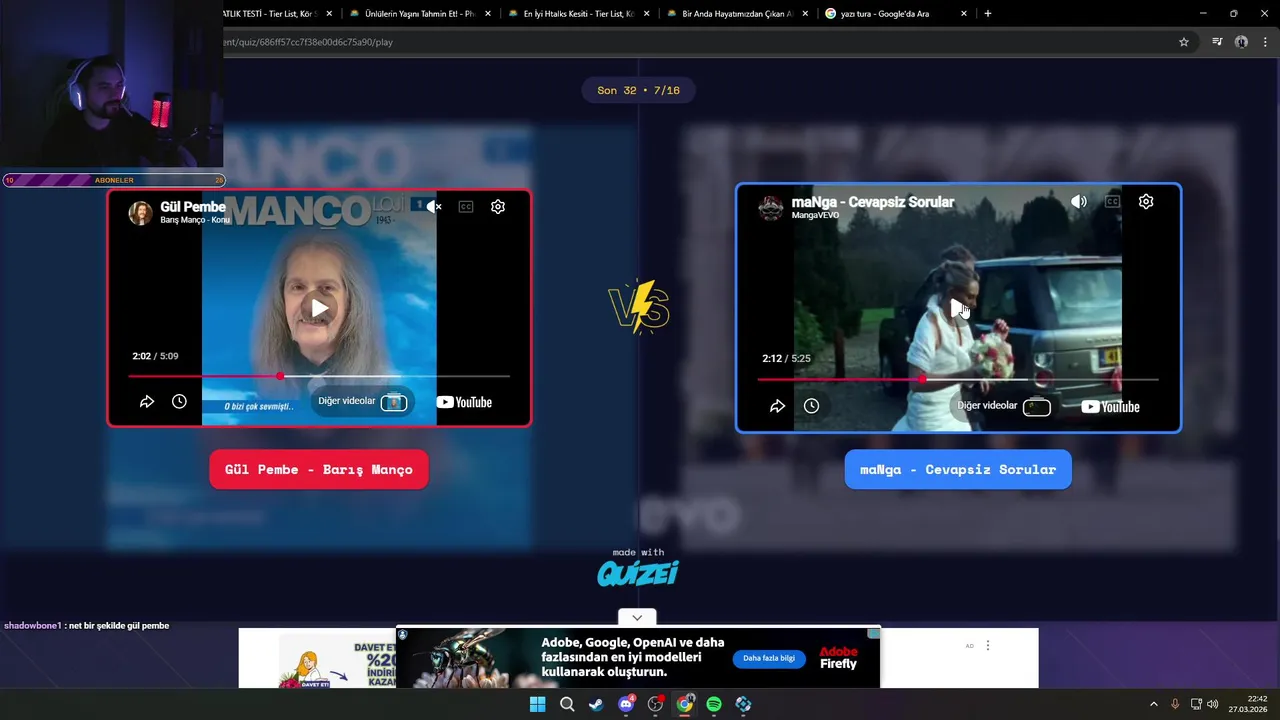Share the maNga video

coord(777,406)
